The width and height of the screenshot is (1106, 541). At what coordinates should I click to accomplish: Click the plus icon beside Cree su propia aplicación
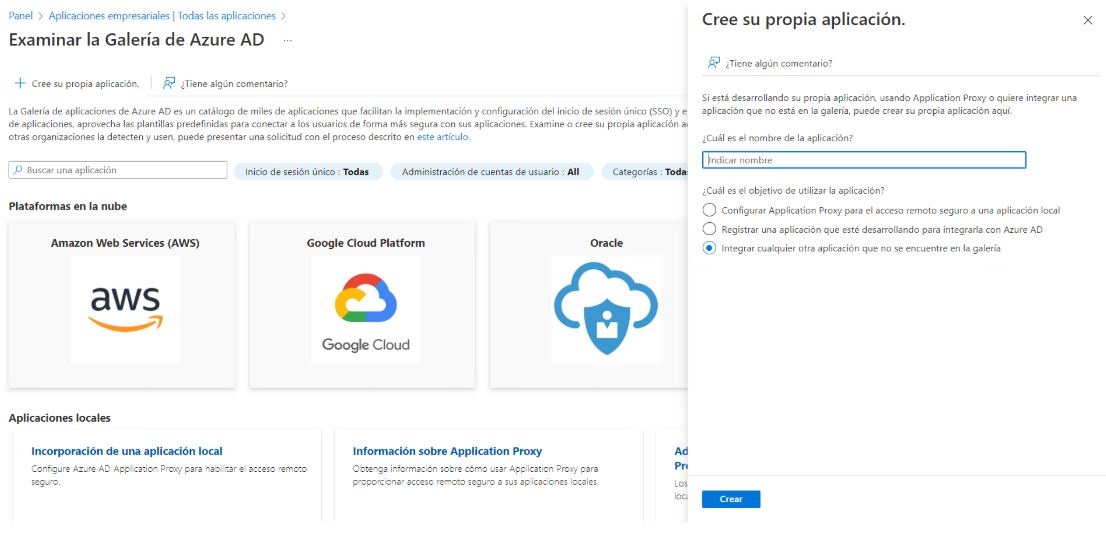(x=20, y=83)
